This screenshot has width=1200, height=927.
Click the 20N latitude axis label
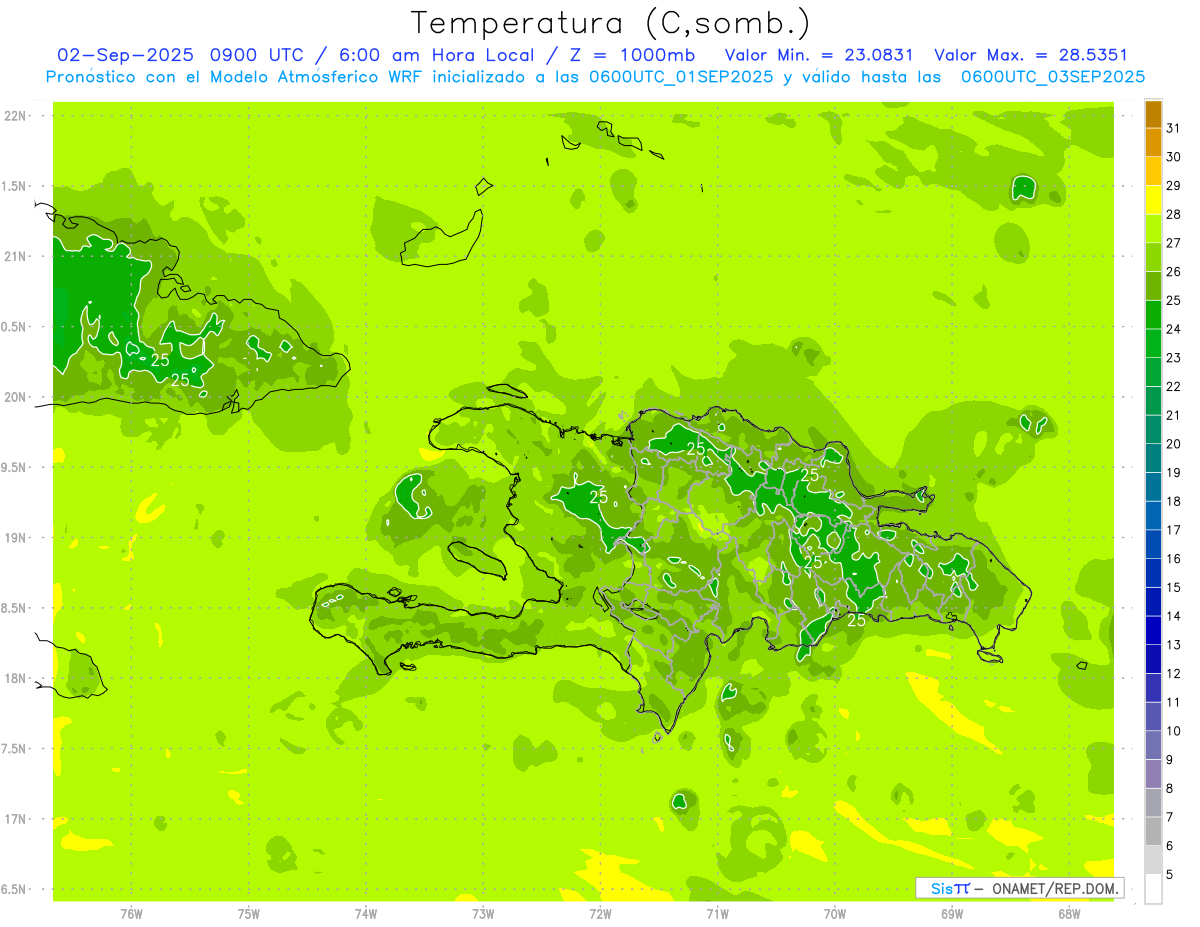[x=16, y=397]
